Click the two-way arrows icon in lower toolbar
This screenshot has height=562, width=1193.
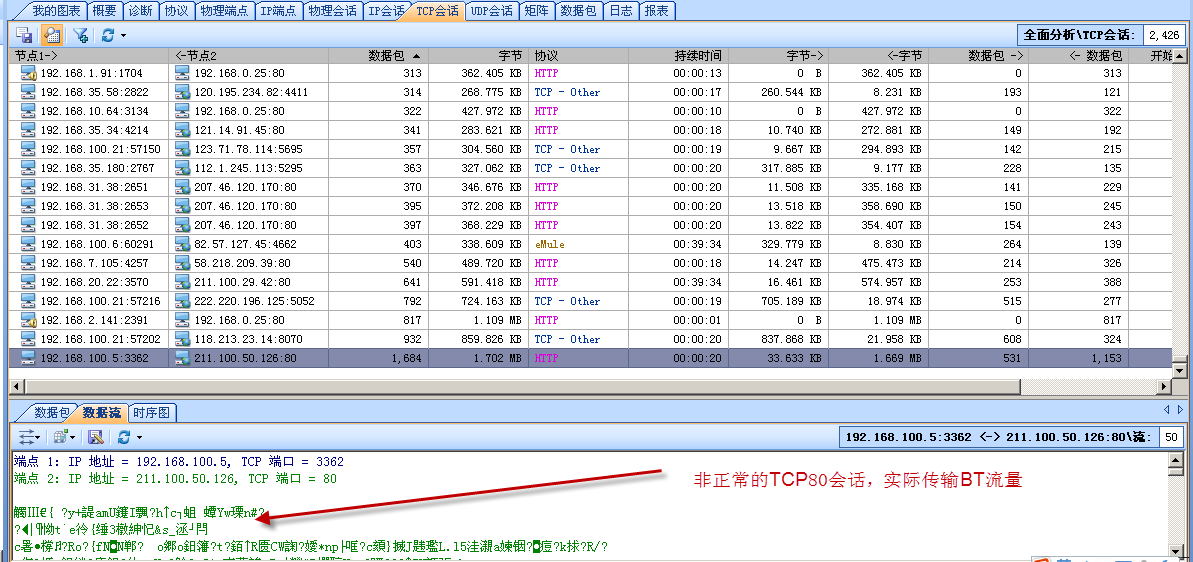pyautogui.click(x=27, y=437)
